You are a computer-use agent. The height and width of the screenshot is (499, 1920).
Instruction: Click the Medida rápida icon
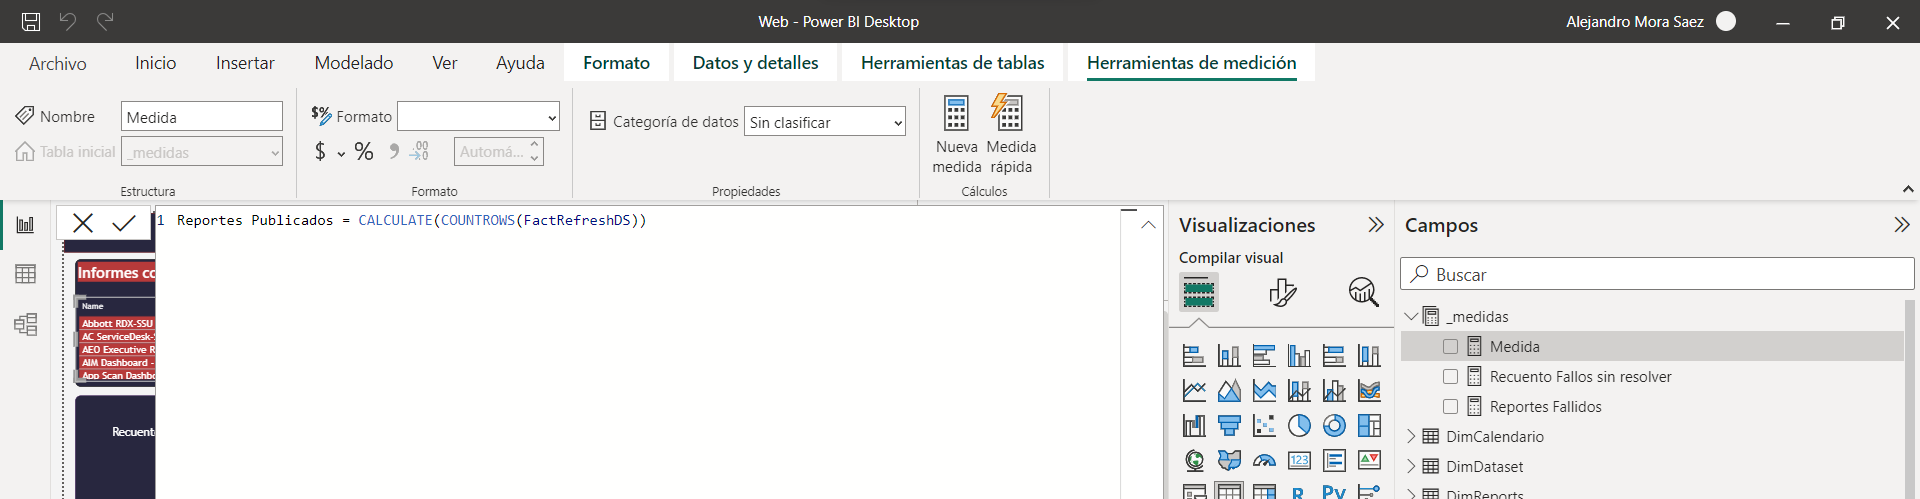[x=1008, y=114]
